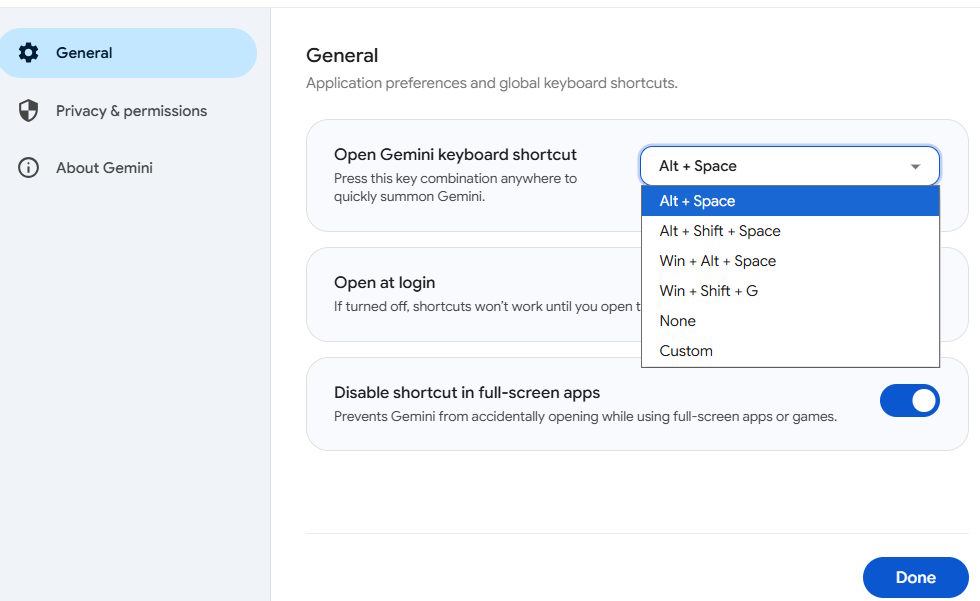
Task: Click 'Open Gemini keyboard shortcut' label
Action: [x=455, y=154]
